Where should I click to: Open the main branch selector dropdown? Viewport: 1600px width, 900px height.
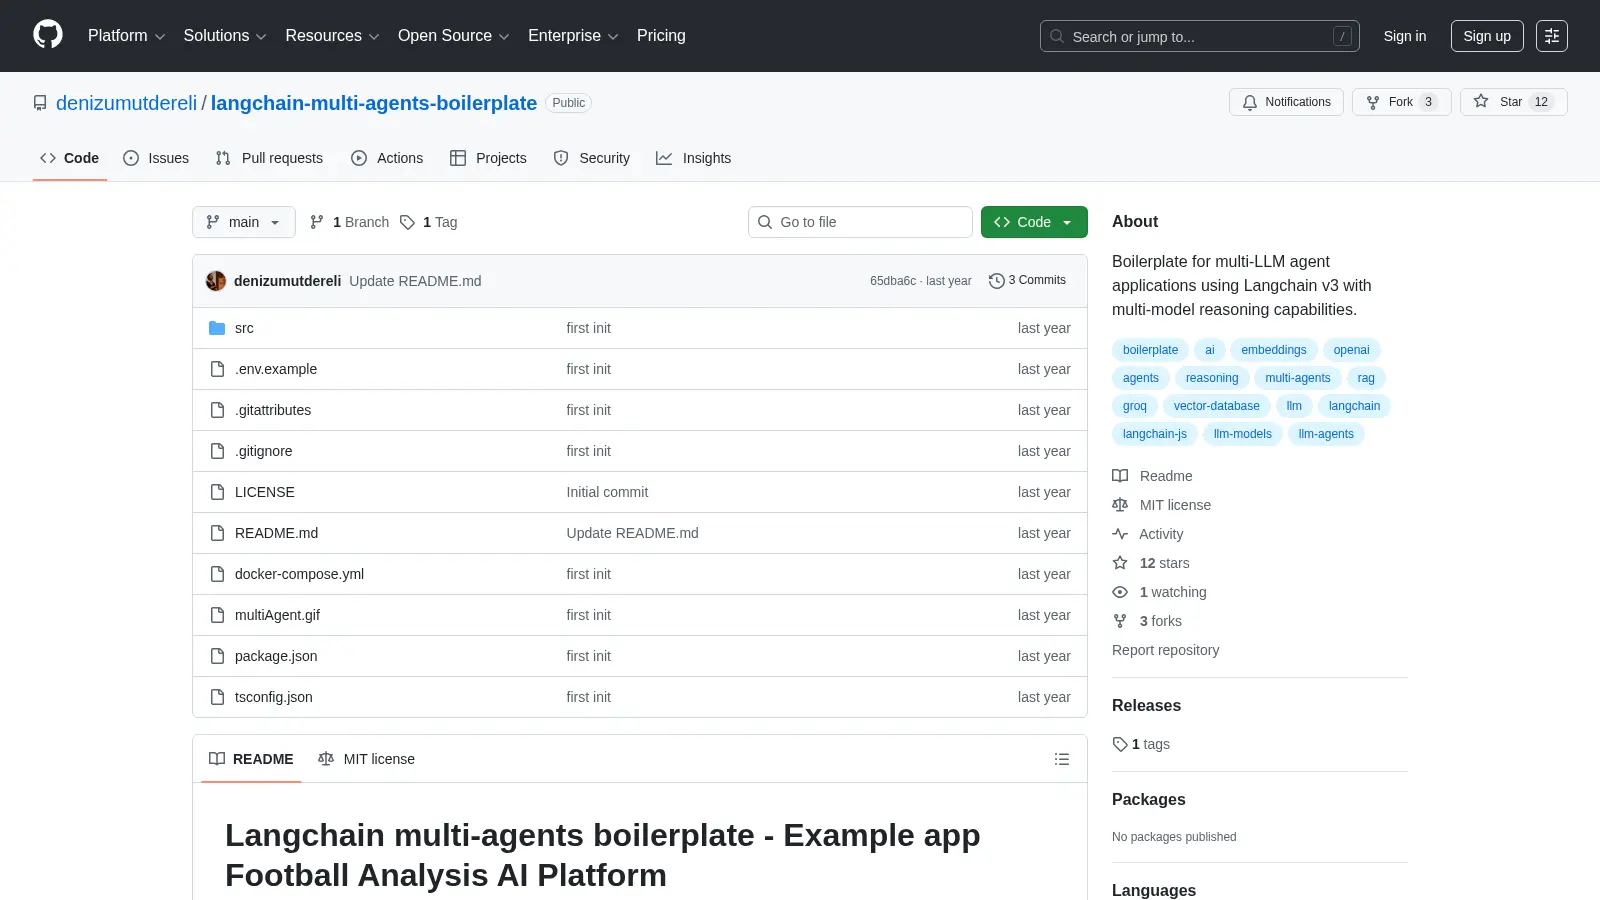[x=244, y=222]
